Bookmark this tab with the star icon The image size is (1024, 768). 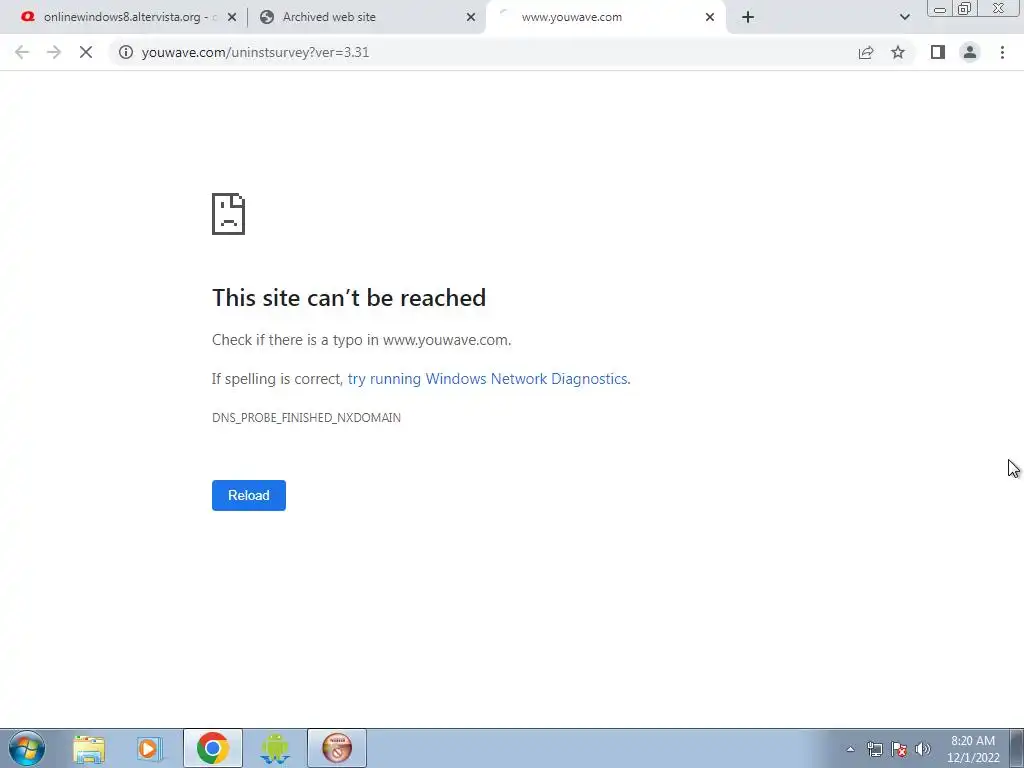[x=898, y=52]
